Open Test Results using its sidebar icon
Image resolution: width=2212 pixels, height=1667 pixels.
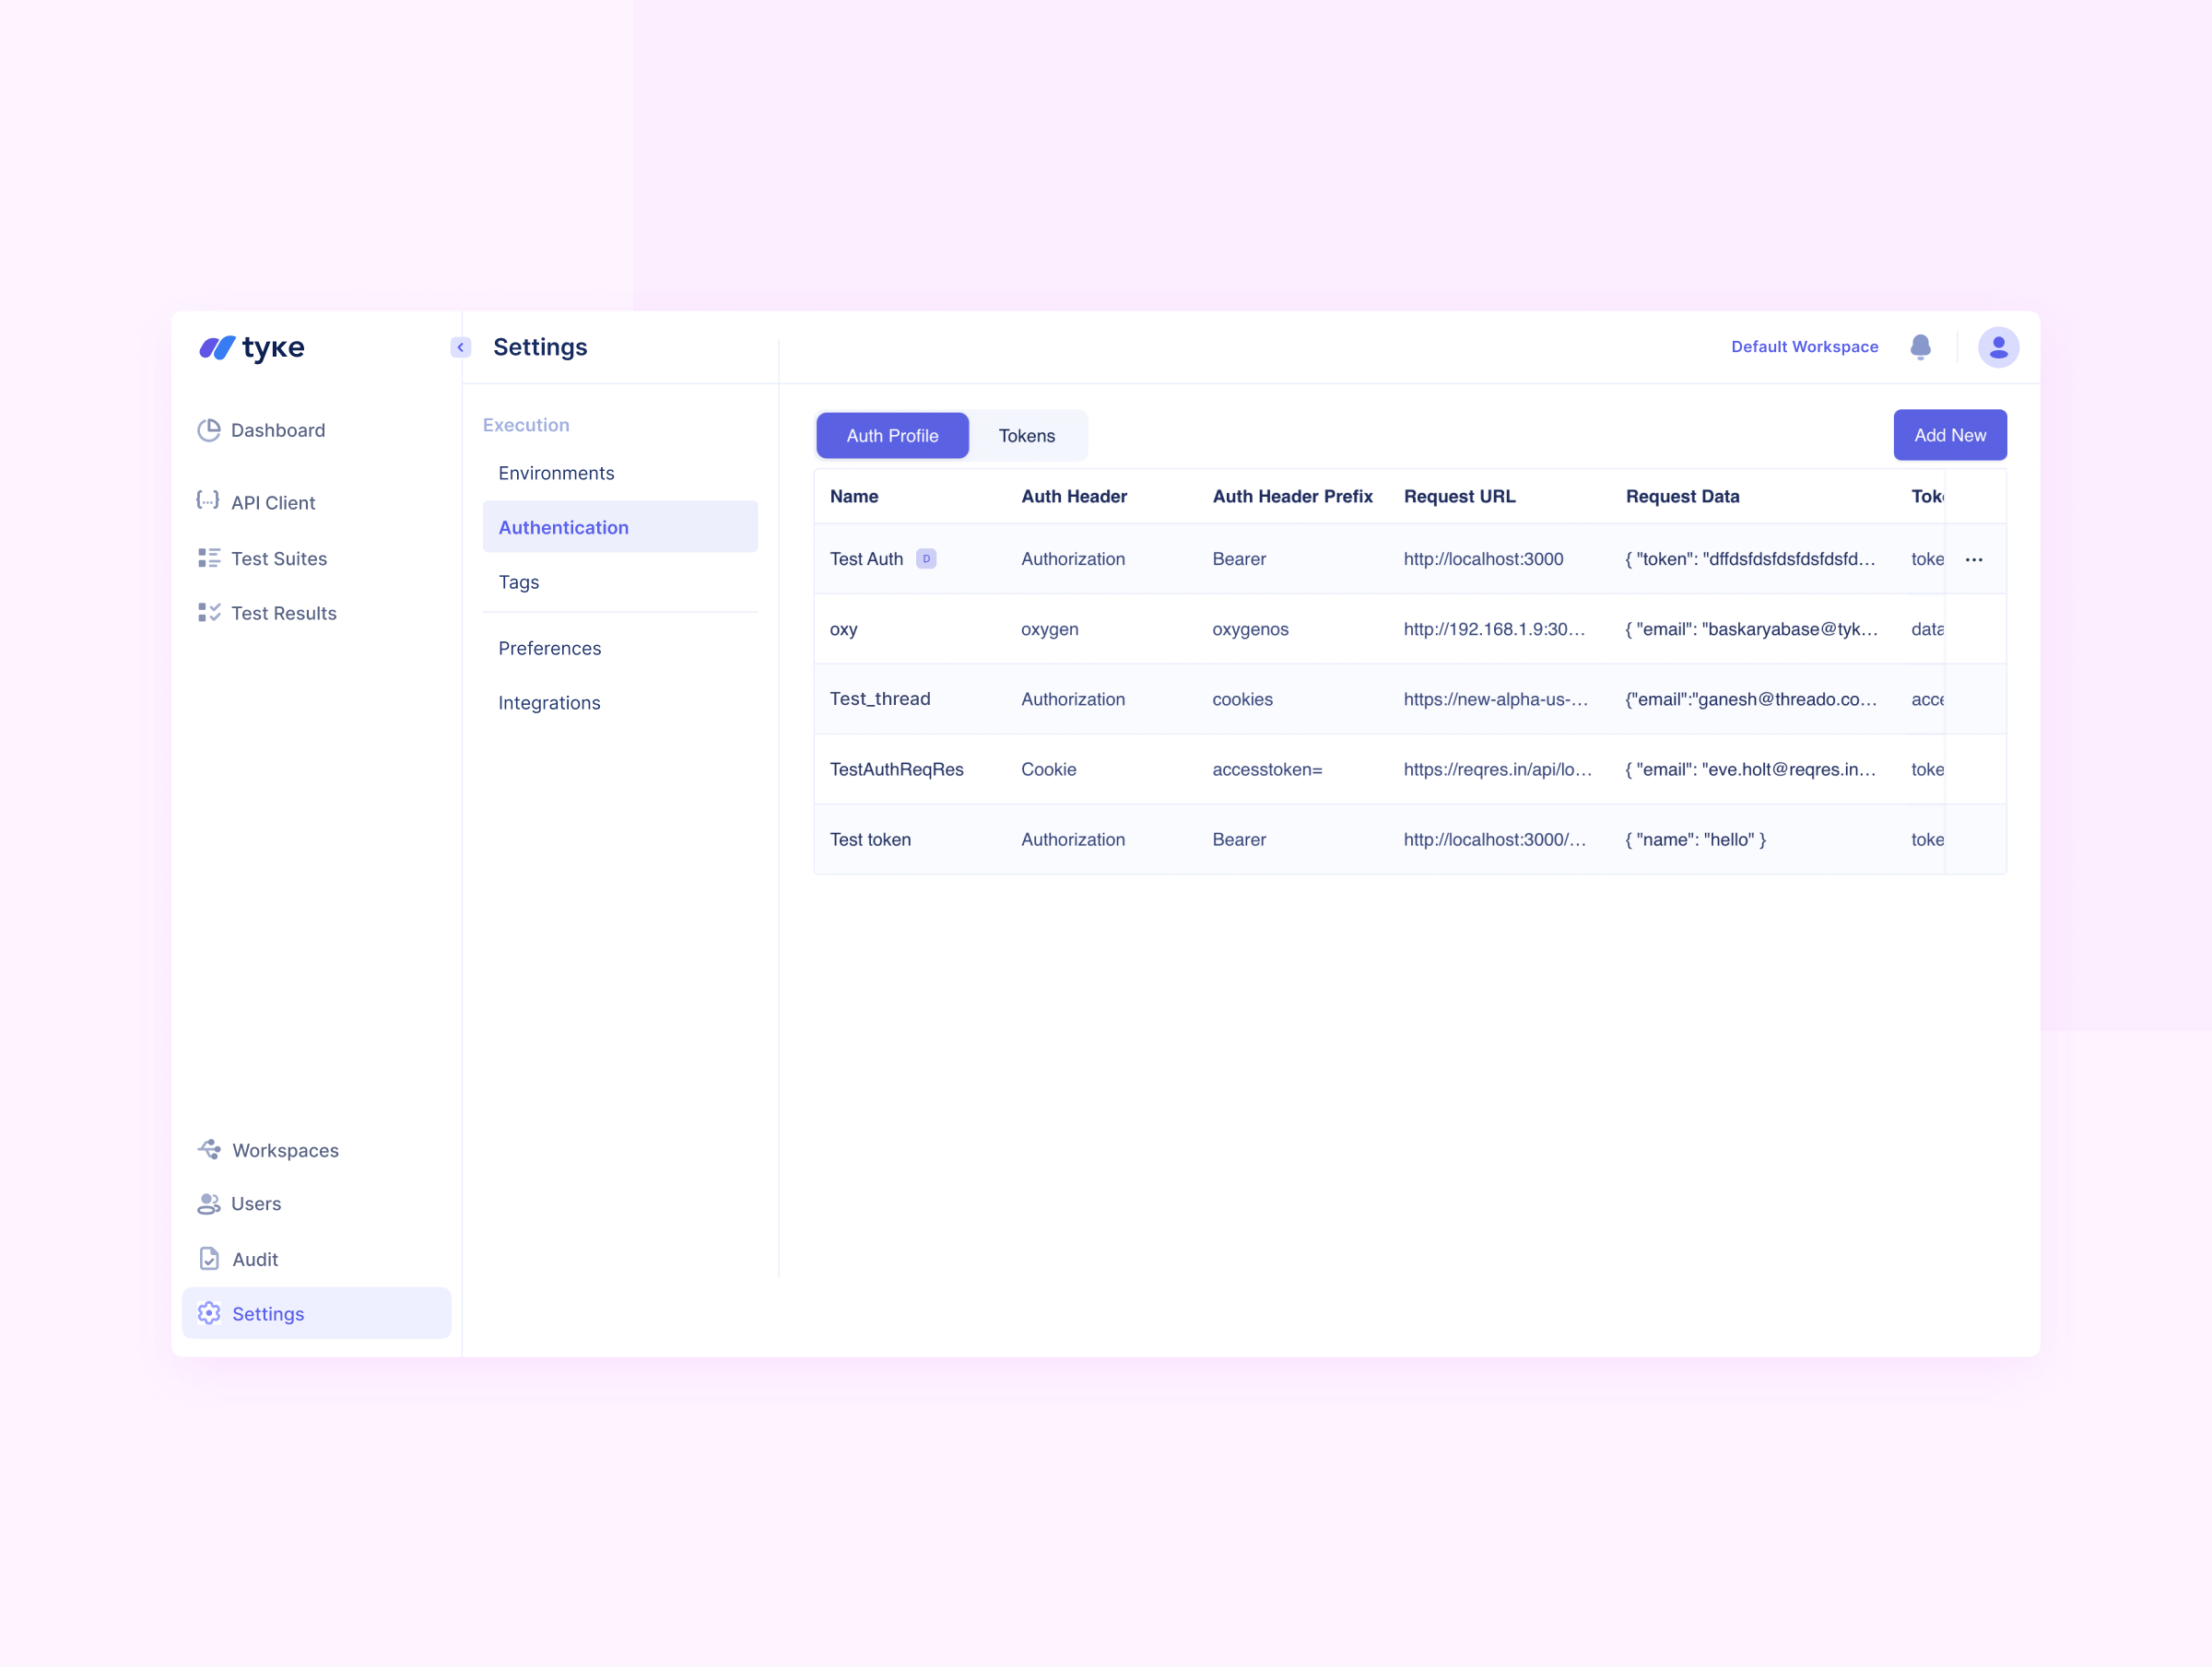click(210, 612)
